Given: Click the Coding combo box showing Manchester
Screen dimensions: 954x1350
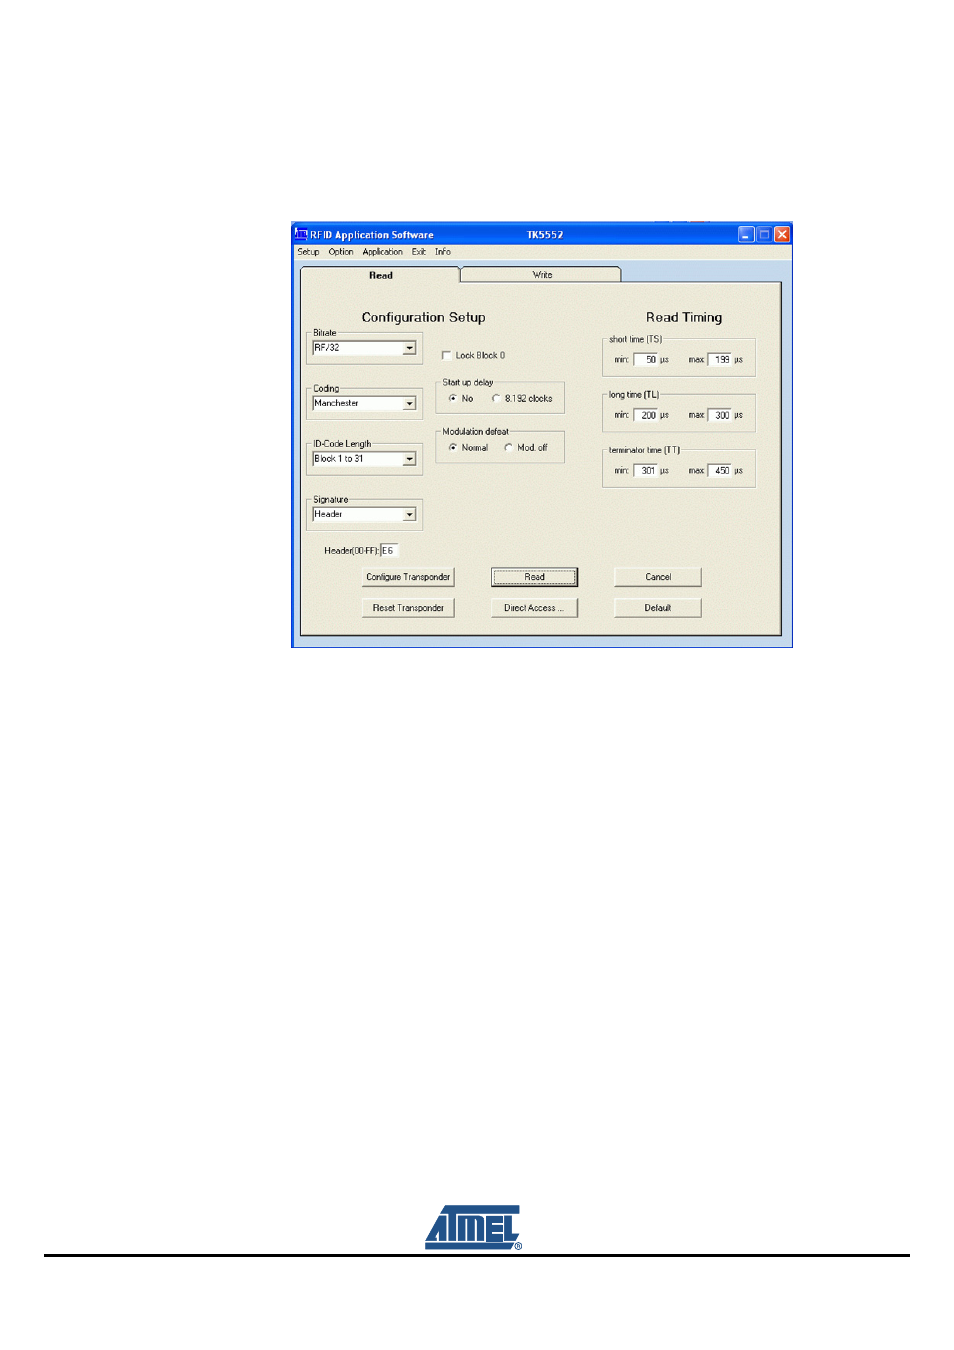Looking at the screenshot, I should coord(364,403).
